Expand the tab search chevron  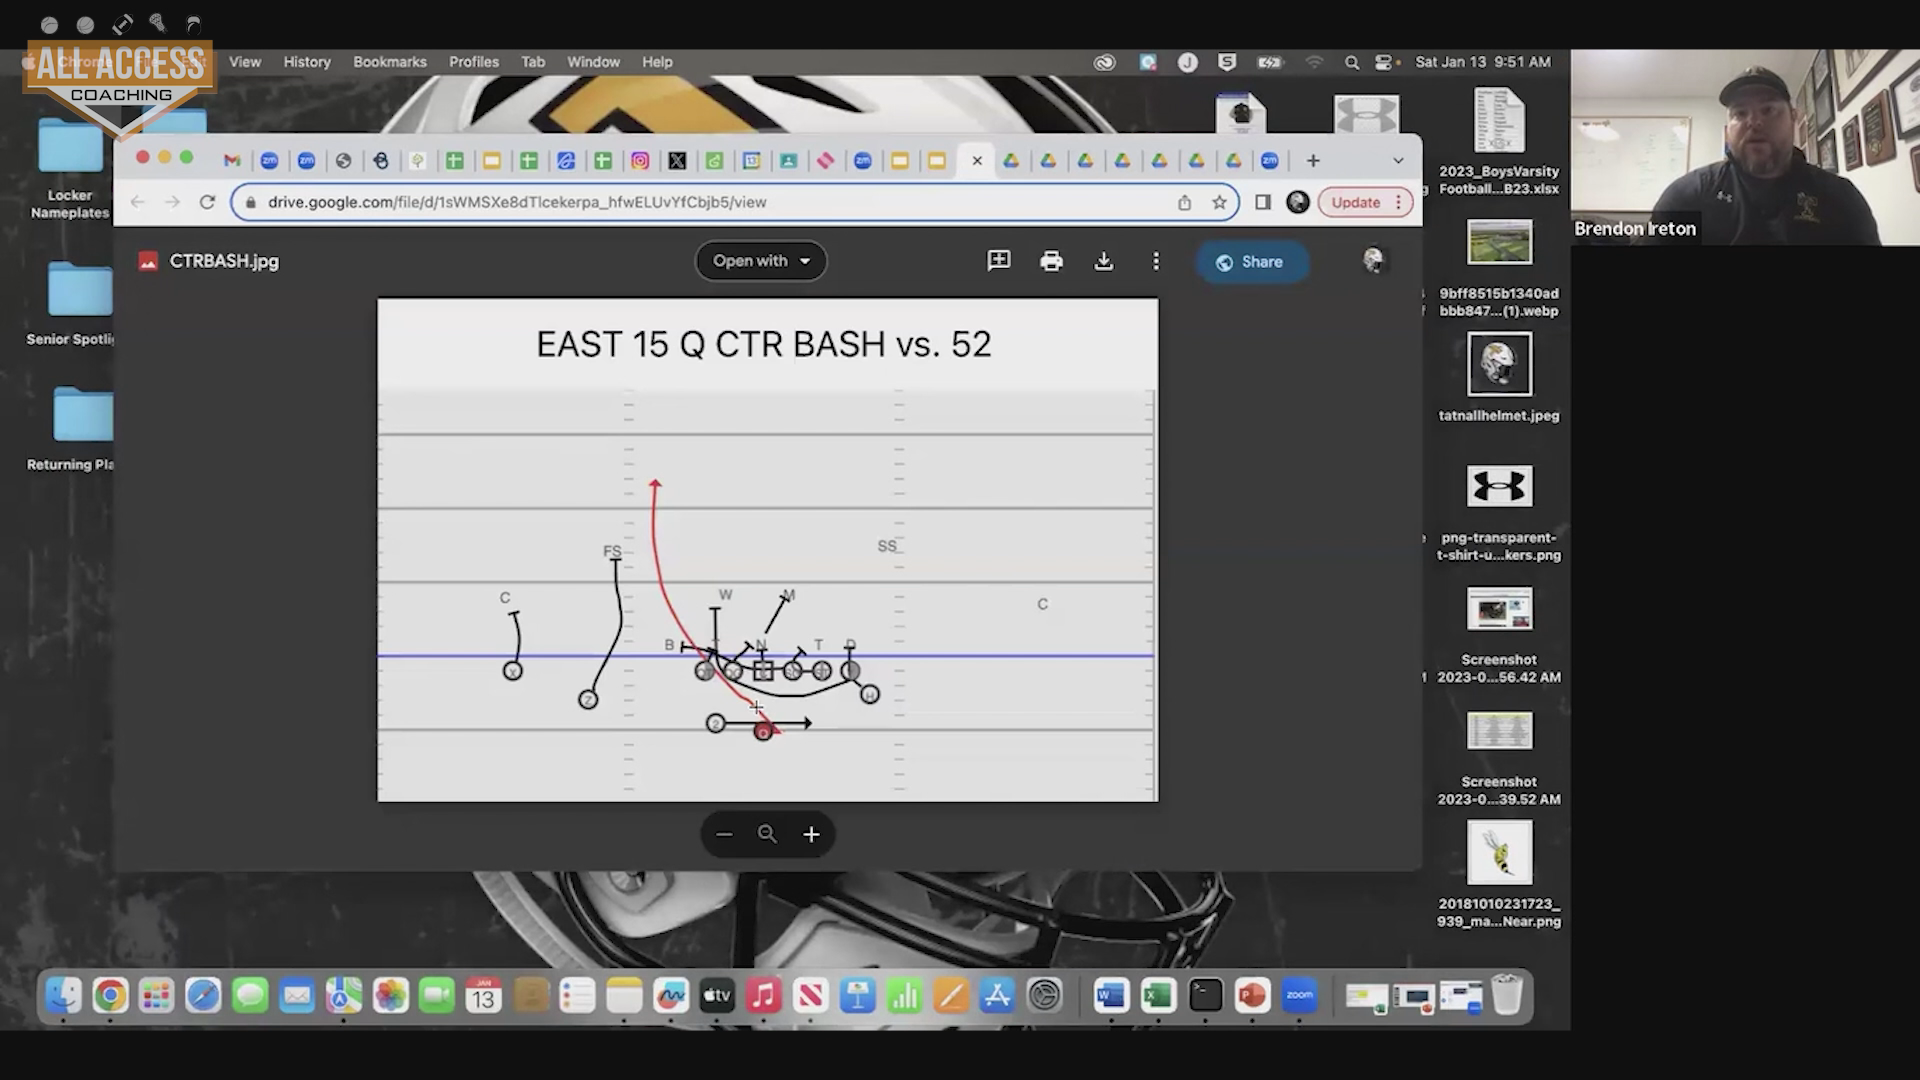(x=1398, y=161)
